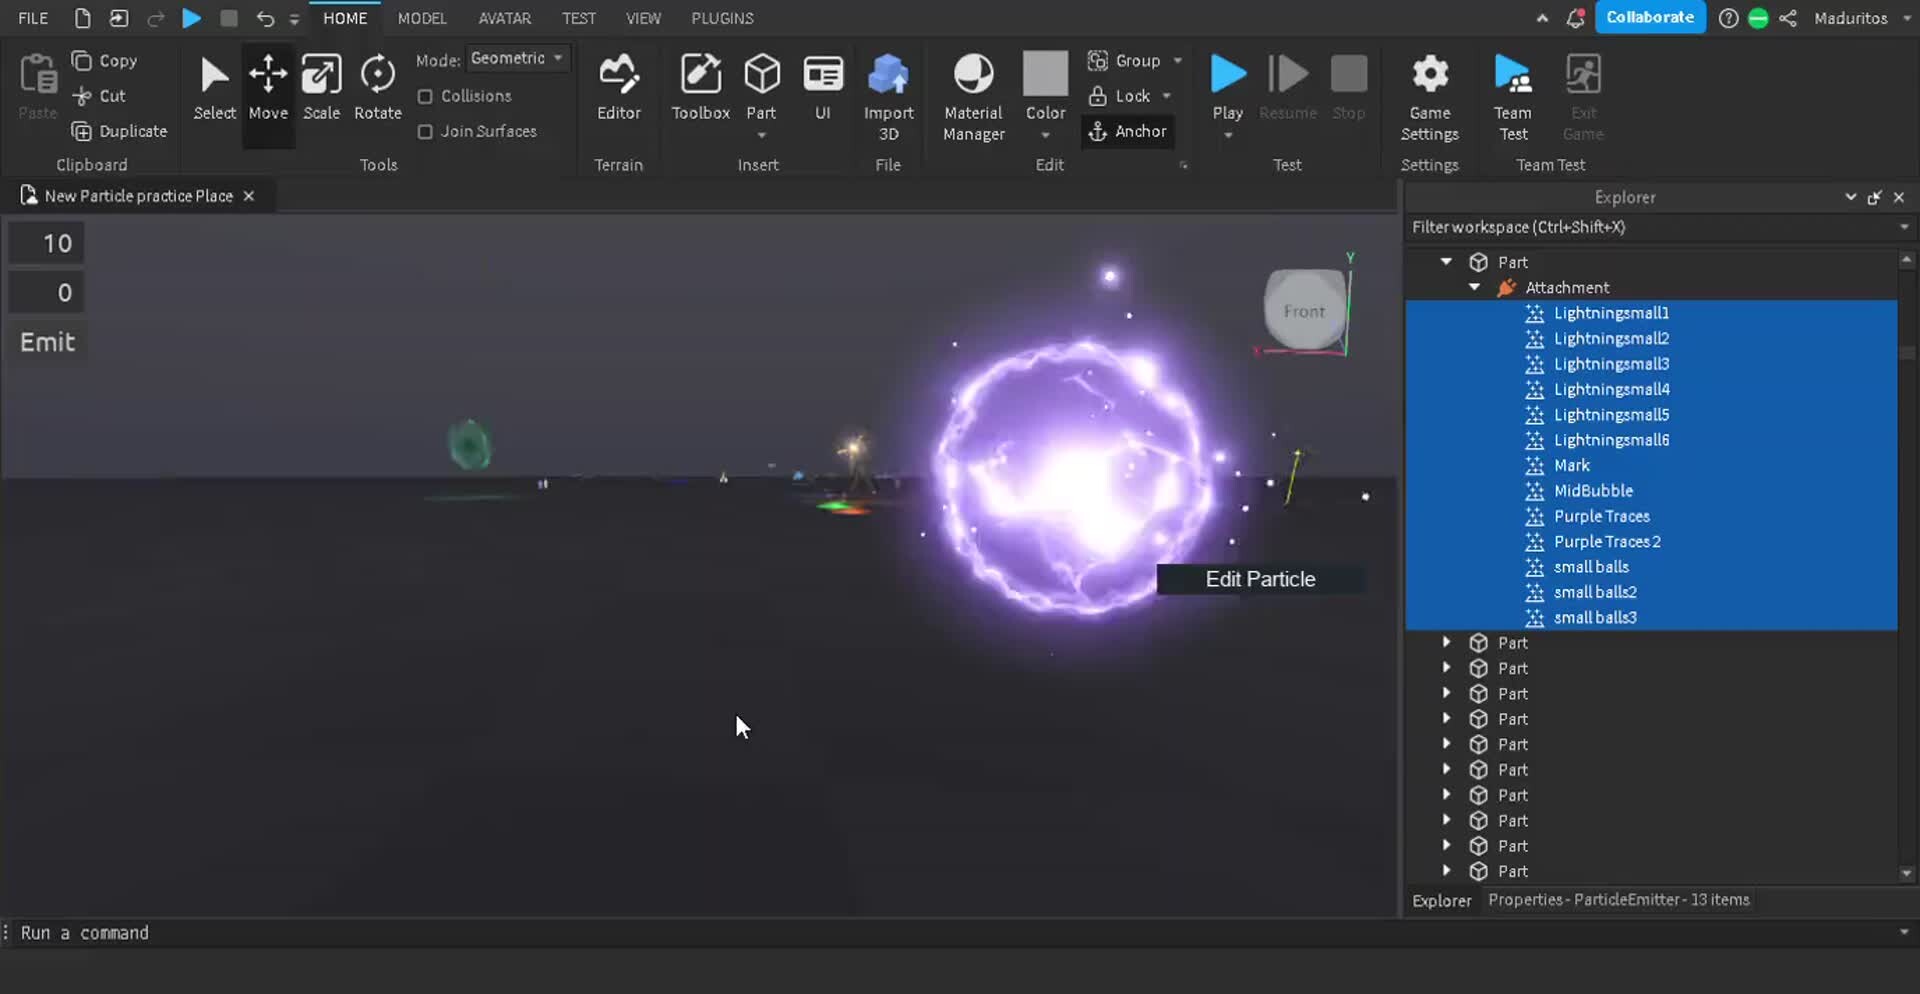The width and height of the screenshot is (1920, 994).
Task: Check the Join Surfaces option
Action: (x=426, y=131)
